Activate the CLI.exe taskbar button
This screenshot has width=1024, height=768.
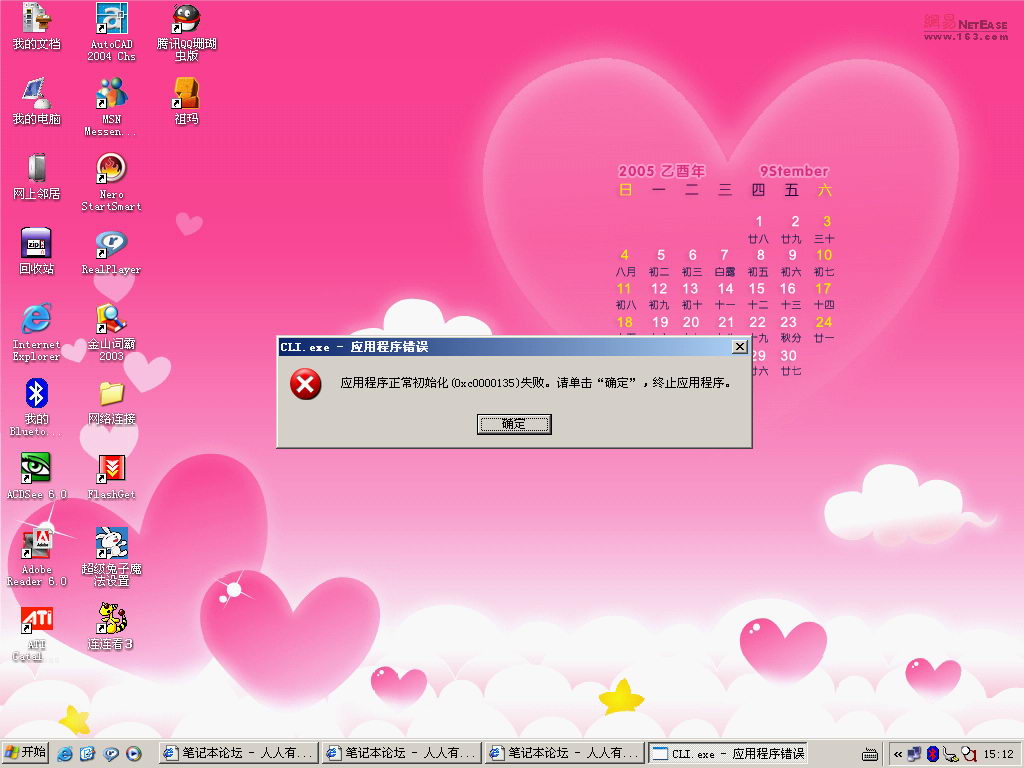pos(727,754)
